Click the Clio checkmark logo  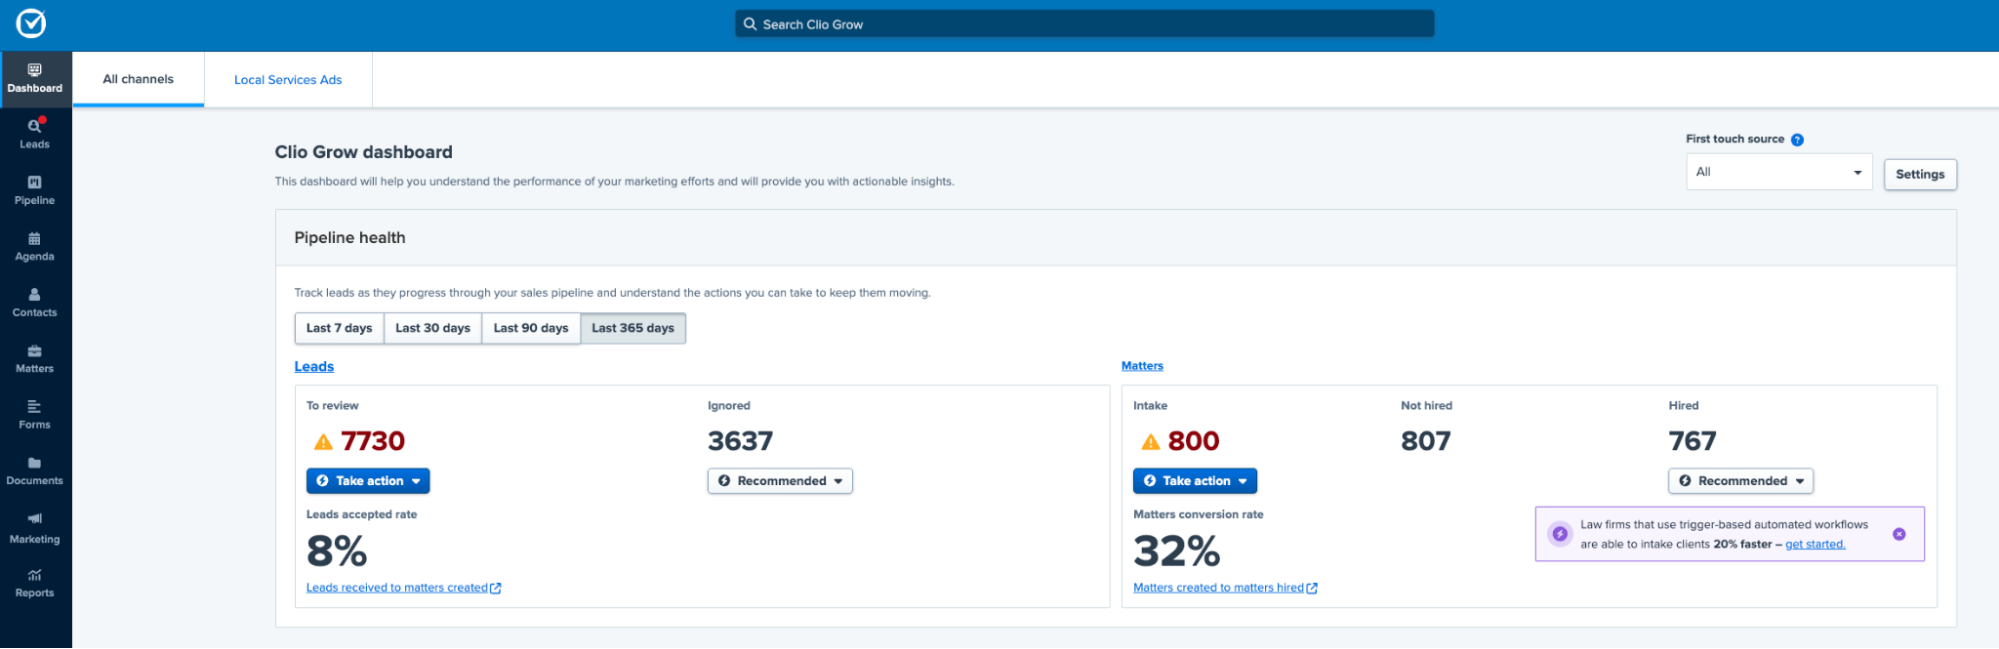click(x=31, y=23)
